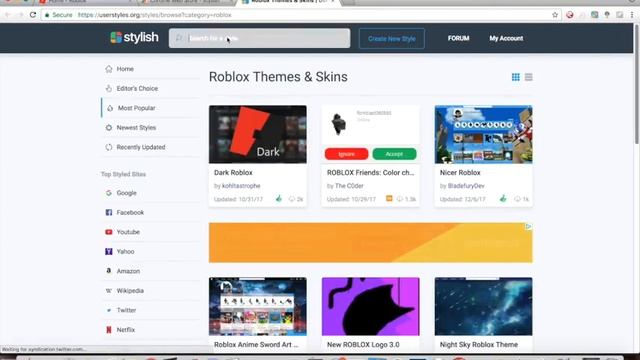The image size is (640, 360).
Task: Open Netflix styles link
Action: click(126, 330)
